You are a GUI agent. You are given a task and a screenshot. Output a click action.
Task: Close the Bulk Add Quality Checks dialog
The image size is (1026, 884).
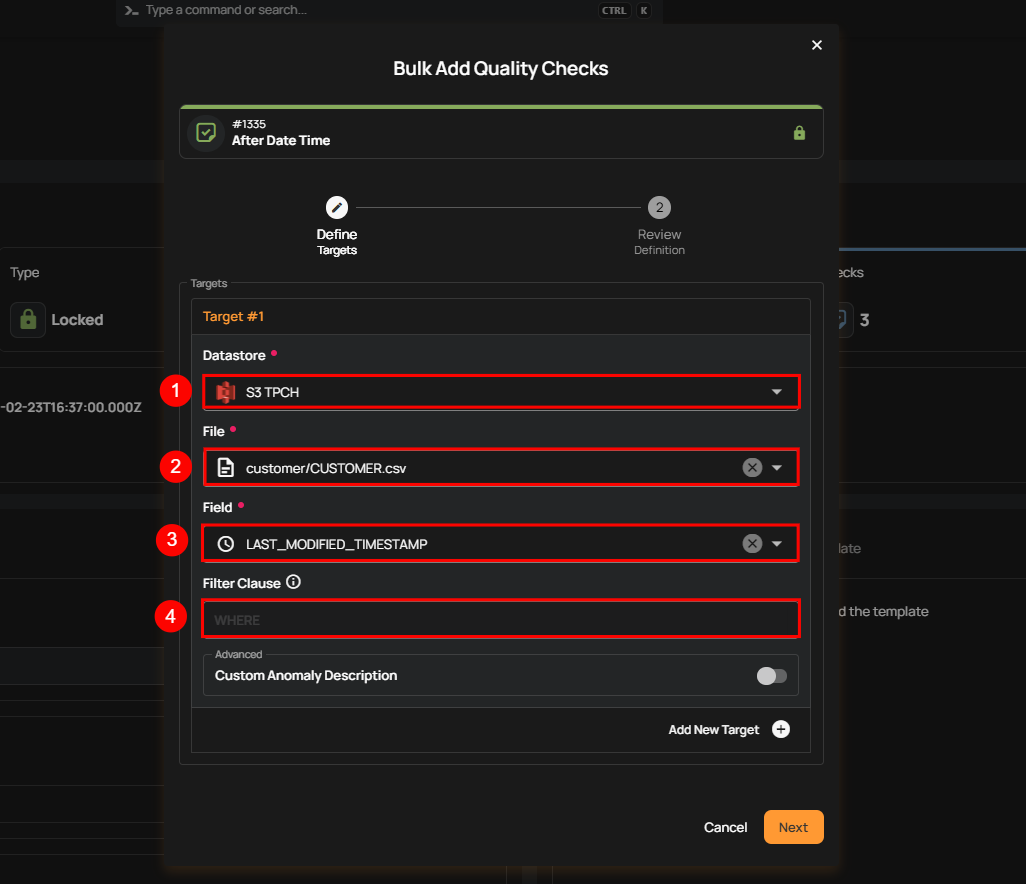point(817,45)
